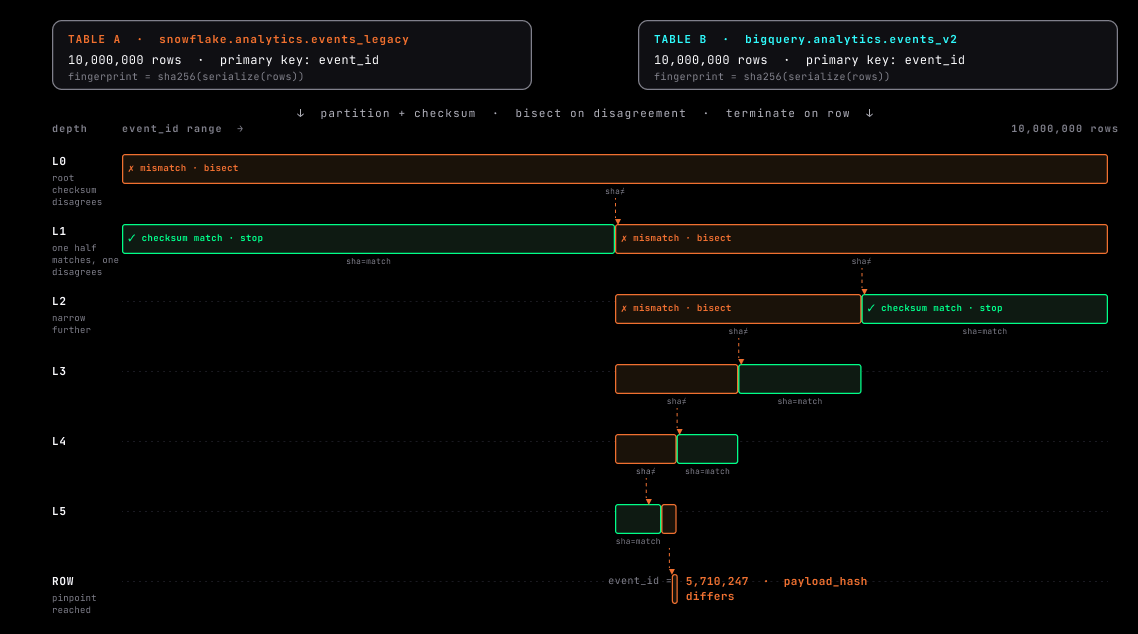This screenshot has width=1138, height=634.
Task: Click the "event_id =" label in ROW line
Action: tap(639, 581)
